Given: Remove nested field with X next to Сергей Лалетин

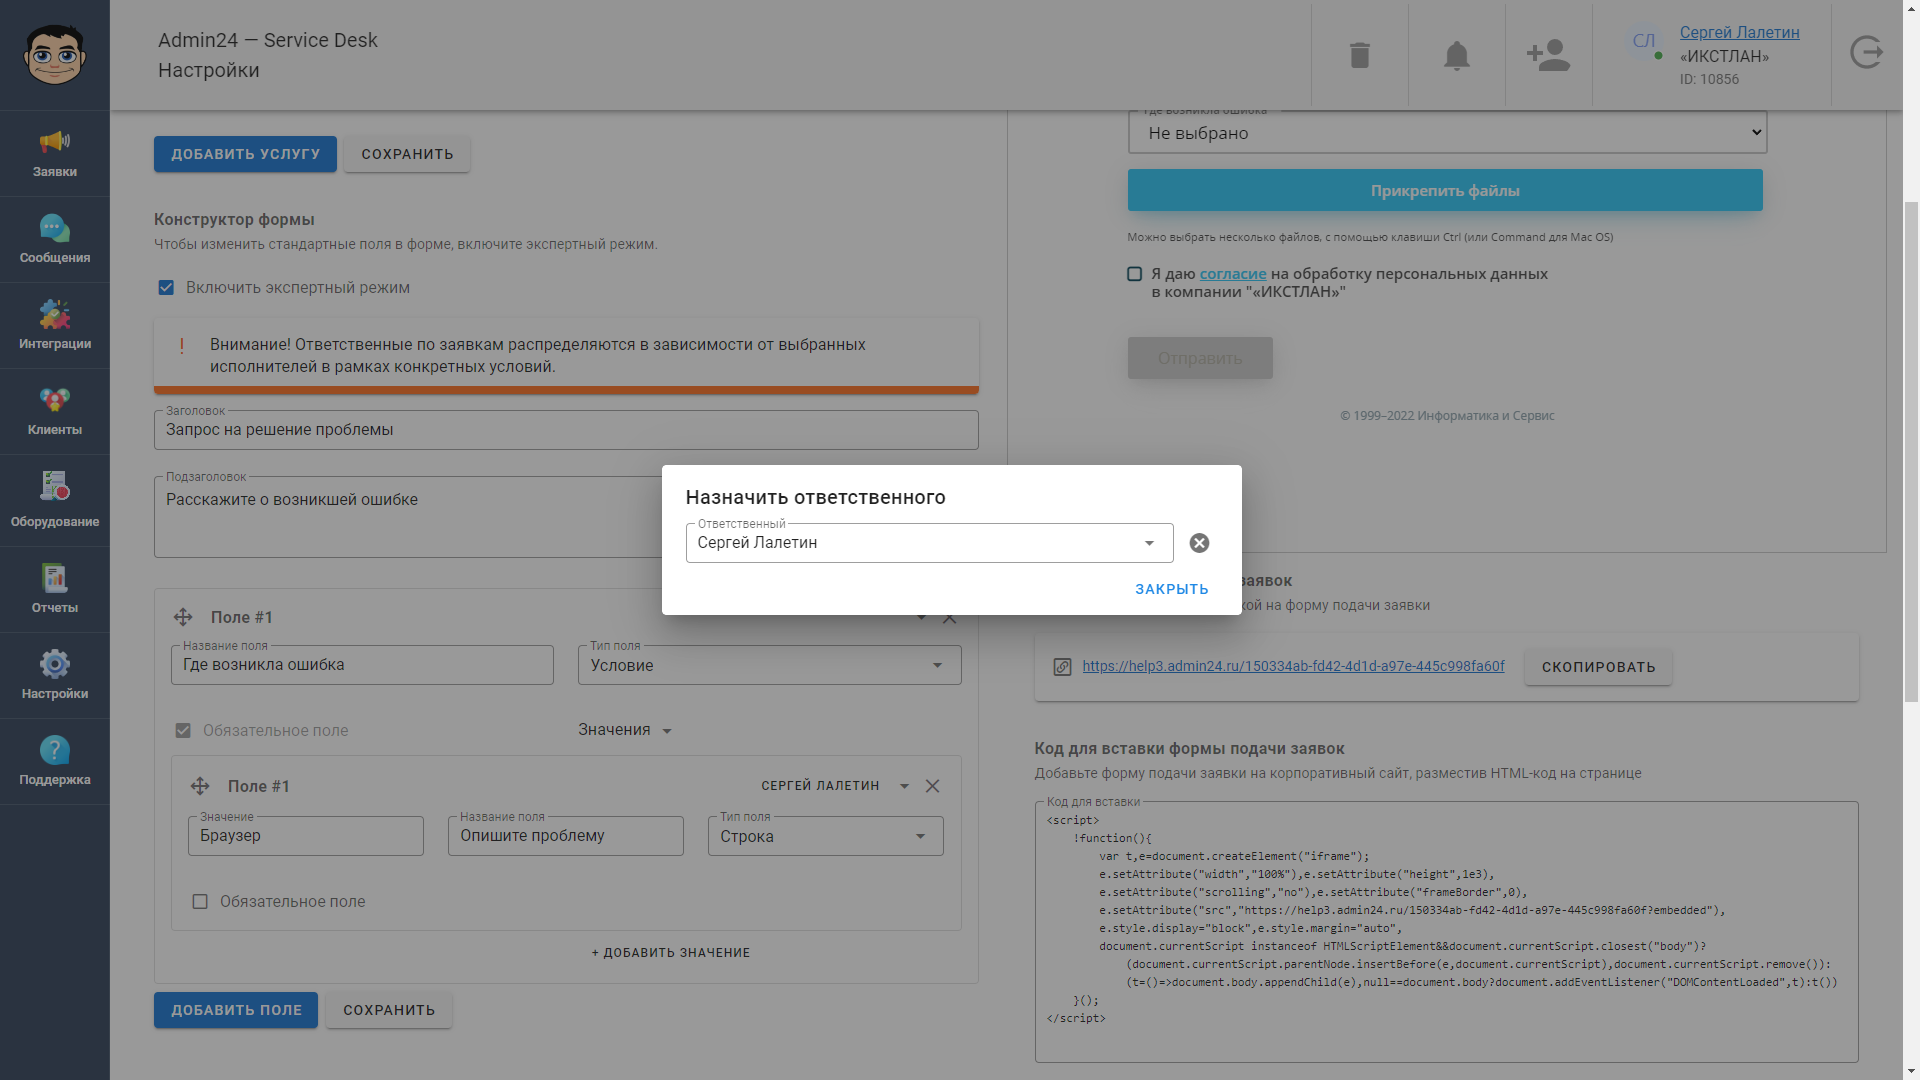Looking at the screenshot, I should coord(932,786).
